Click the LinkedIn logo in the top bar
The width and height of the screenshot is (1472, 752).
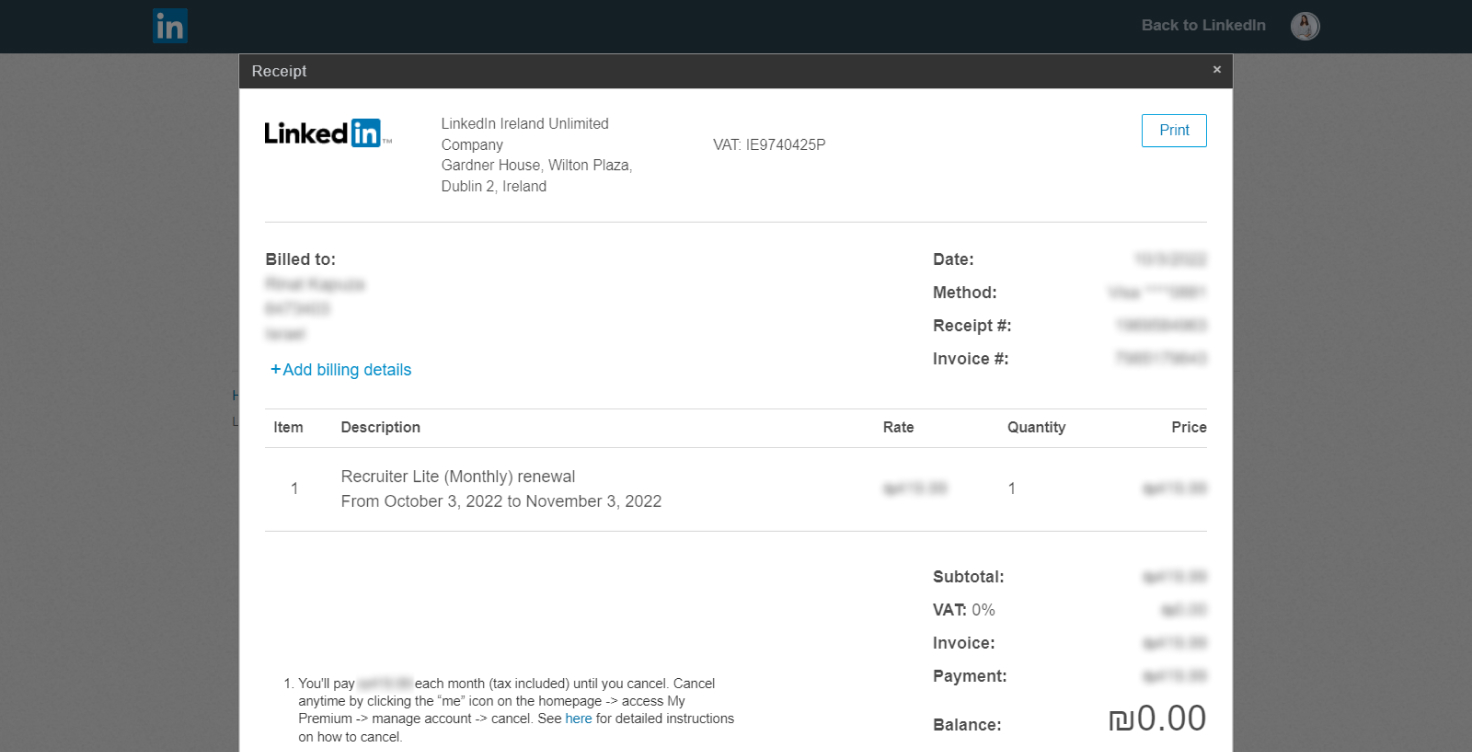point(169,26)
